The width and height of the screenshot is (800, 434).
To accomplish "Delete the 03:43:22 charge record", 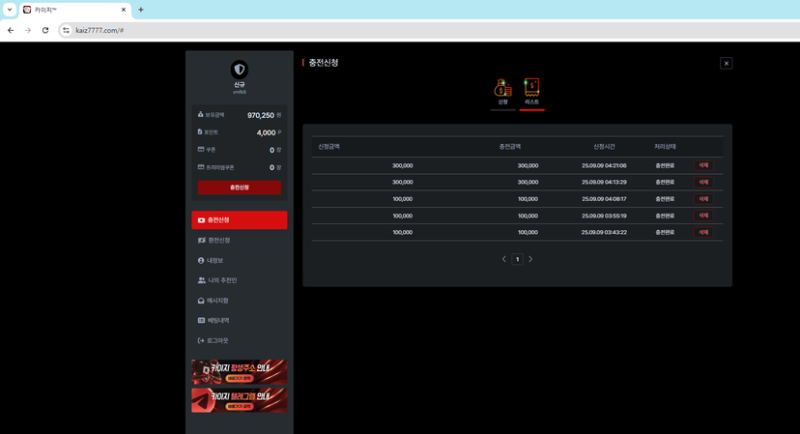I will click(703, 232).
